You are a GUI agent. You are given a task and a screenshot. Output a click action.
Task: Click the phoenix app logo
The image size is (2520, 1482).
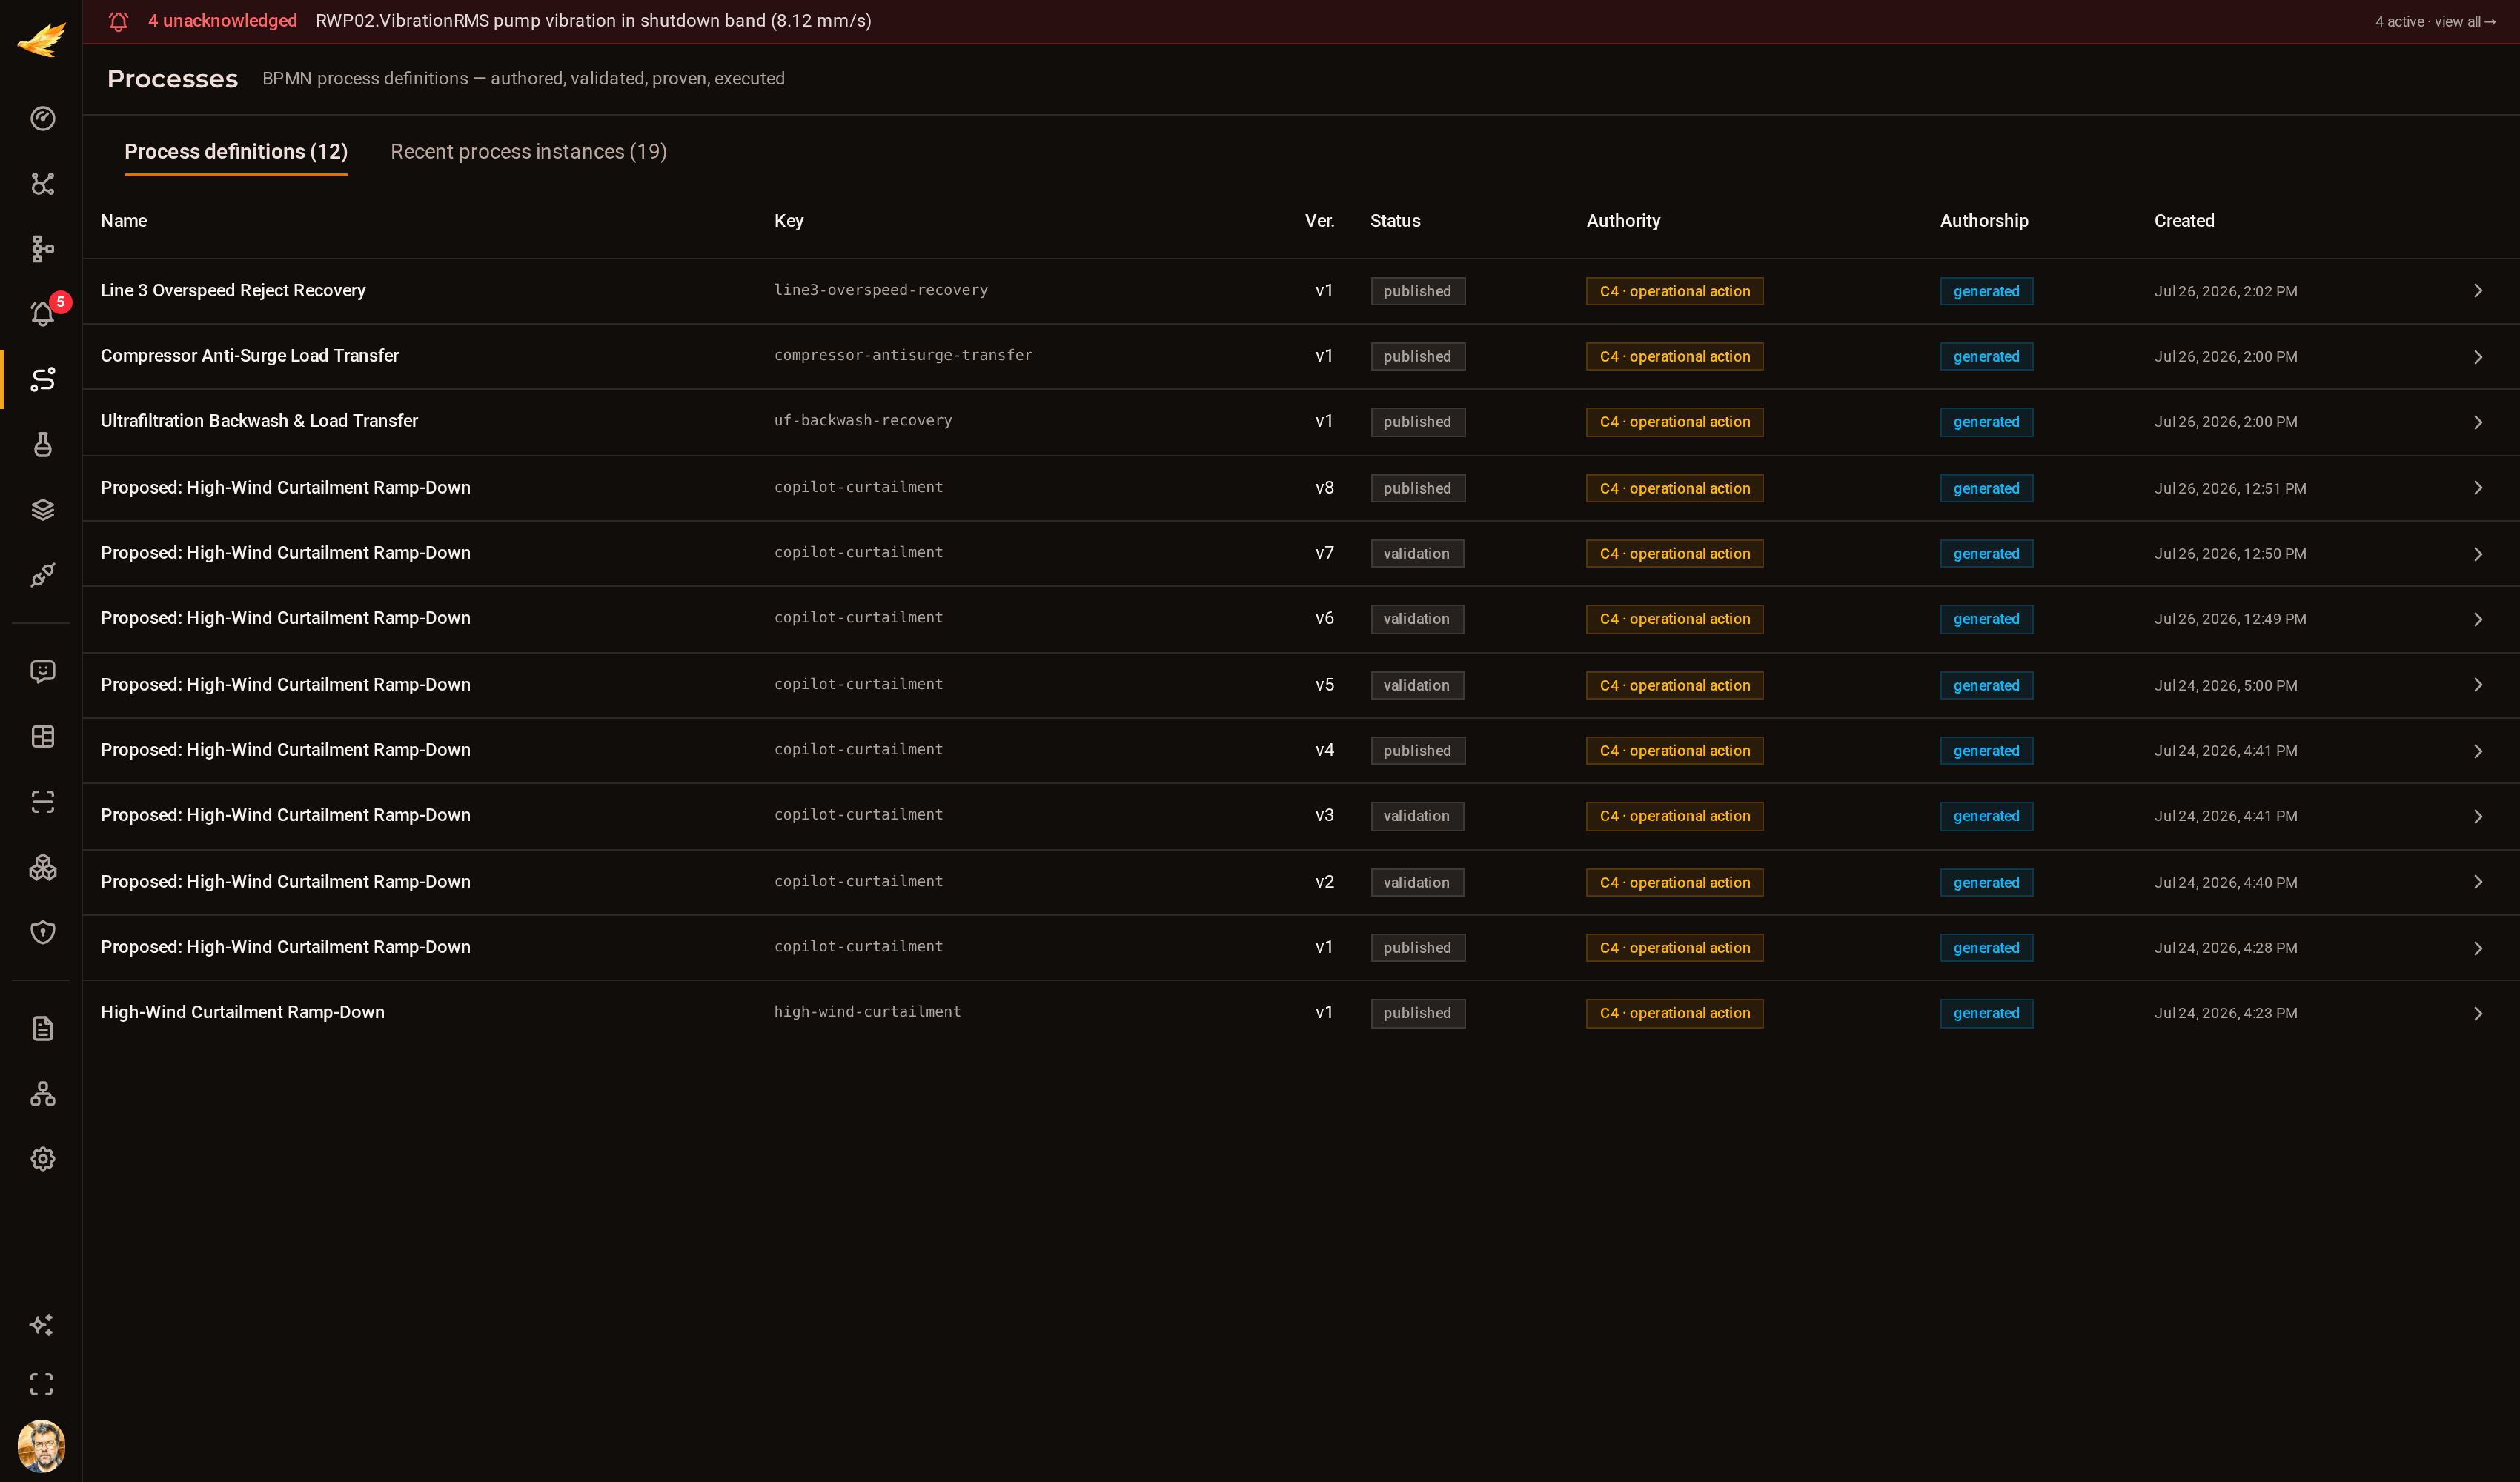pos(41,39)
